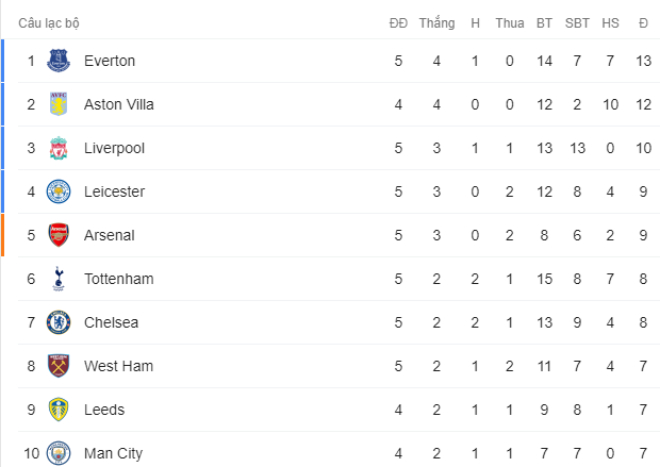660x467 pixels.
Task: Click the Câu lạc bộ column header
Action: click(49, 23)
